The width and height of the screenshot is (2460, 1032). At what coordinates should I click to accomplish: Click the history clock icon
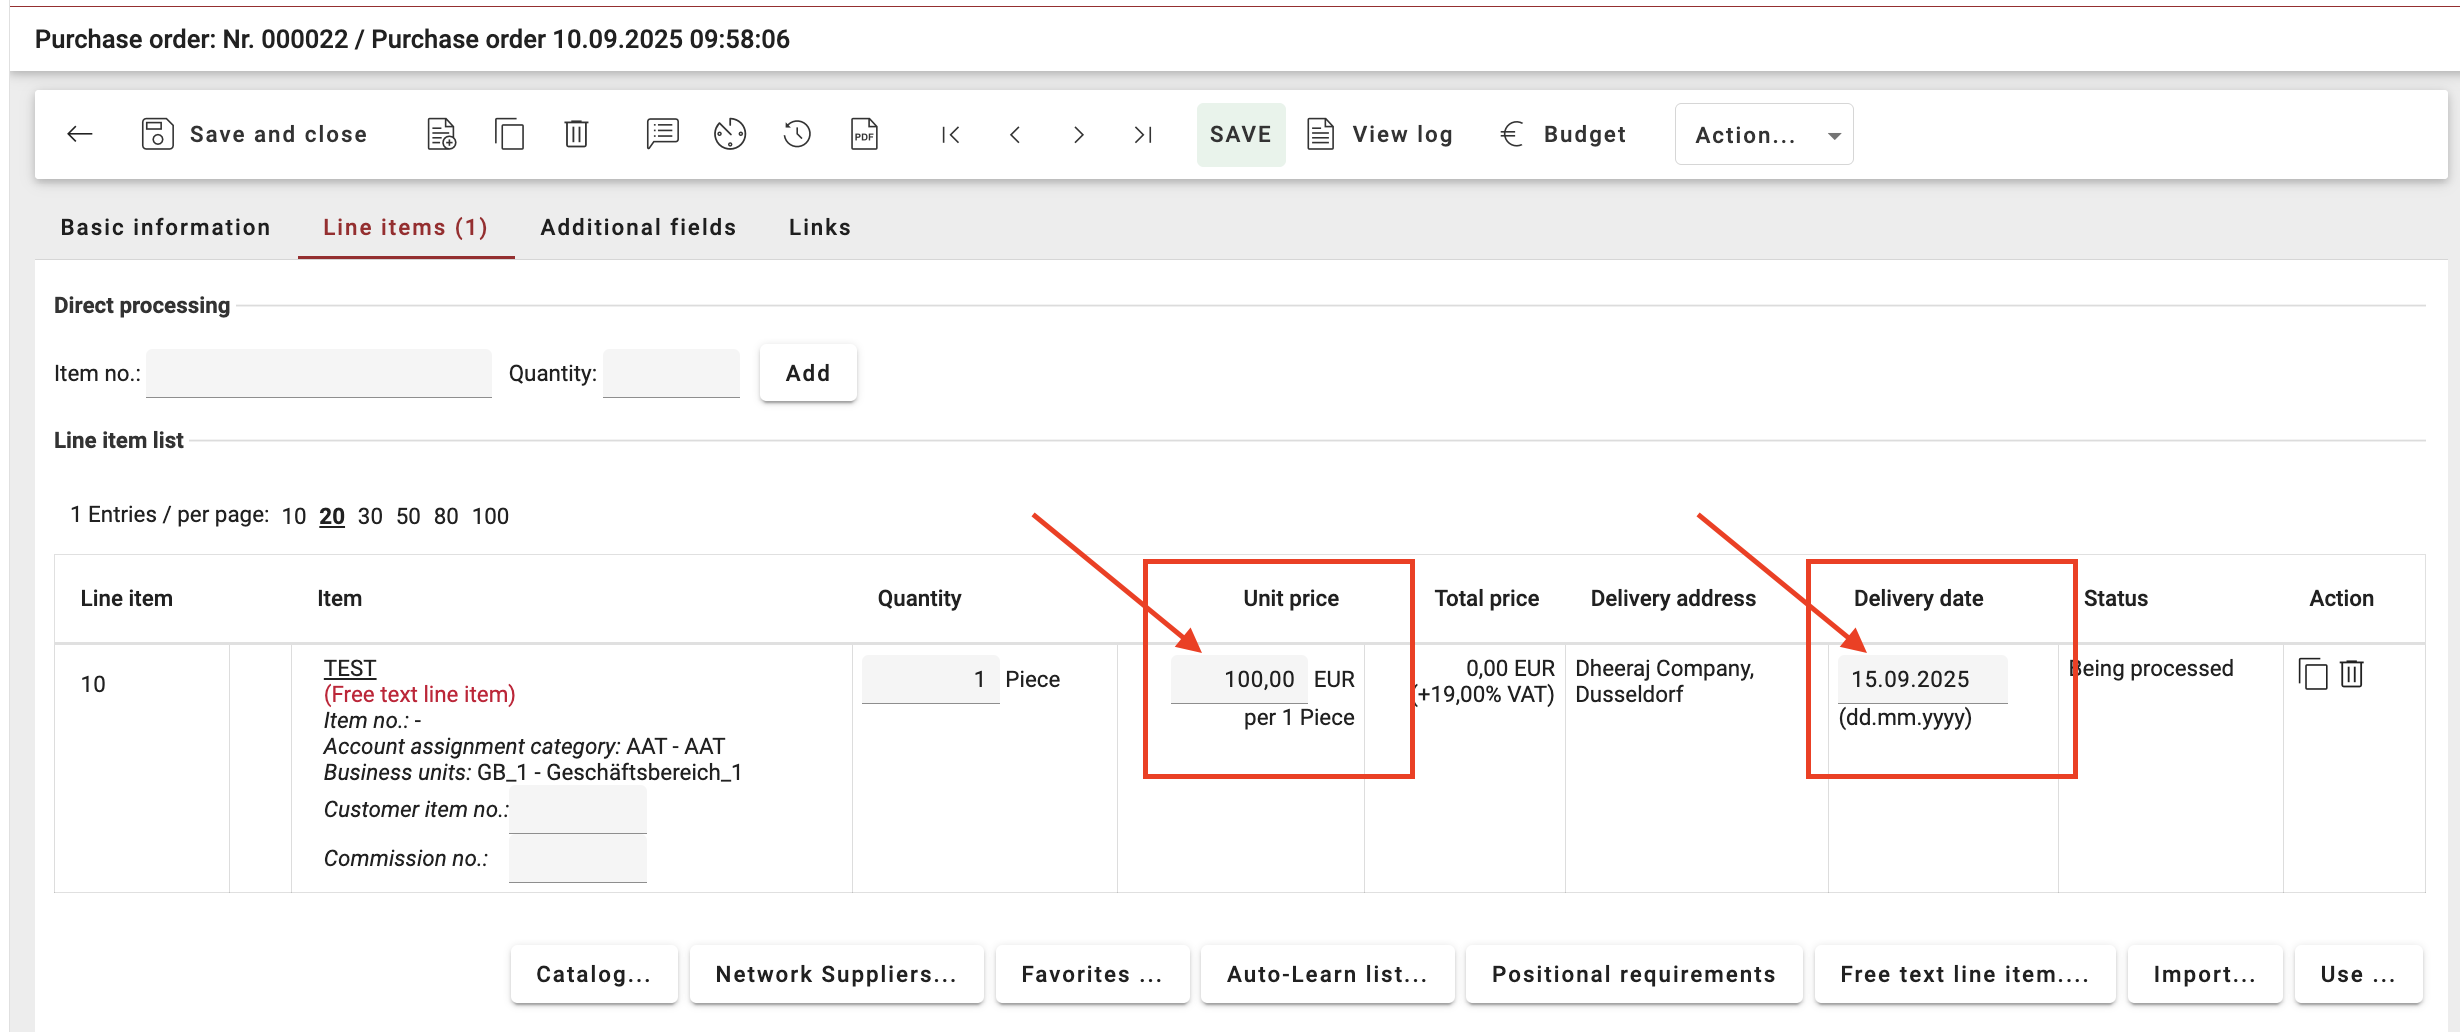click(x=797, y=134)
